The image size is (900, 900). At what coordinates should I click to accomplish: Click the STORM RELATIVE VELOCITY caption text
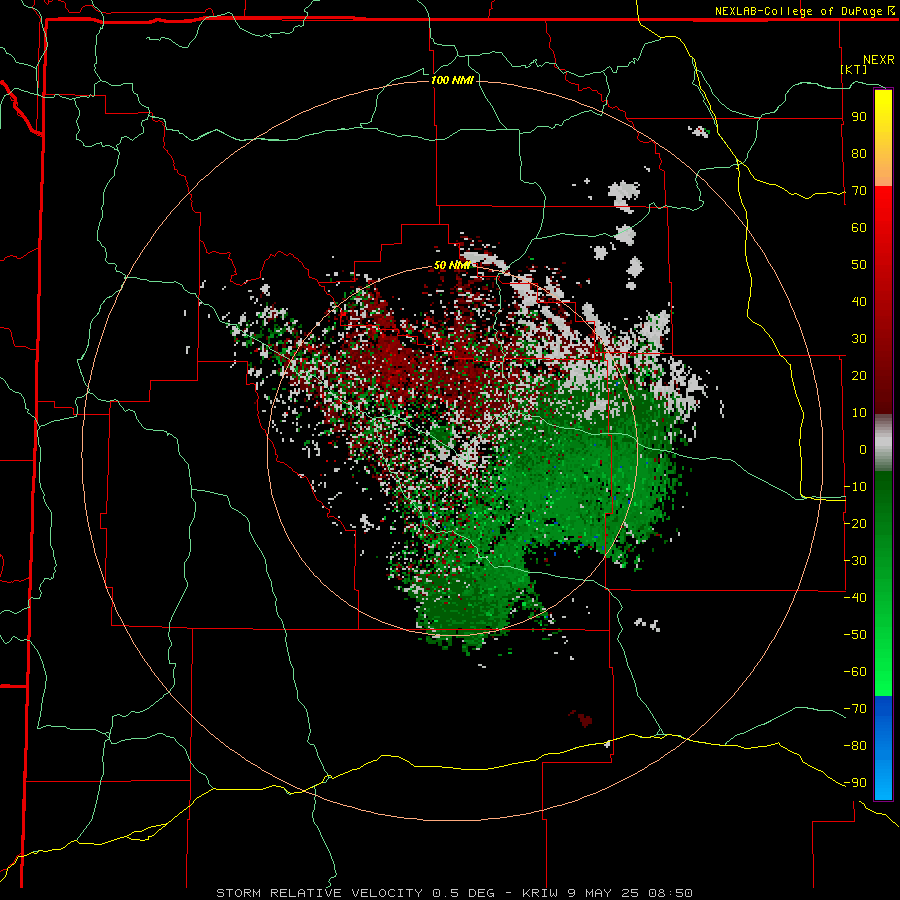[319, 893]
